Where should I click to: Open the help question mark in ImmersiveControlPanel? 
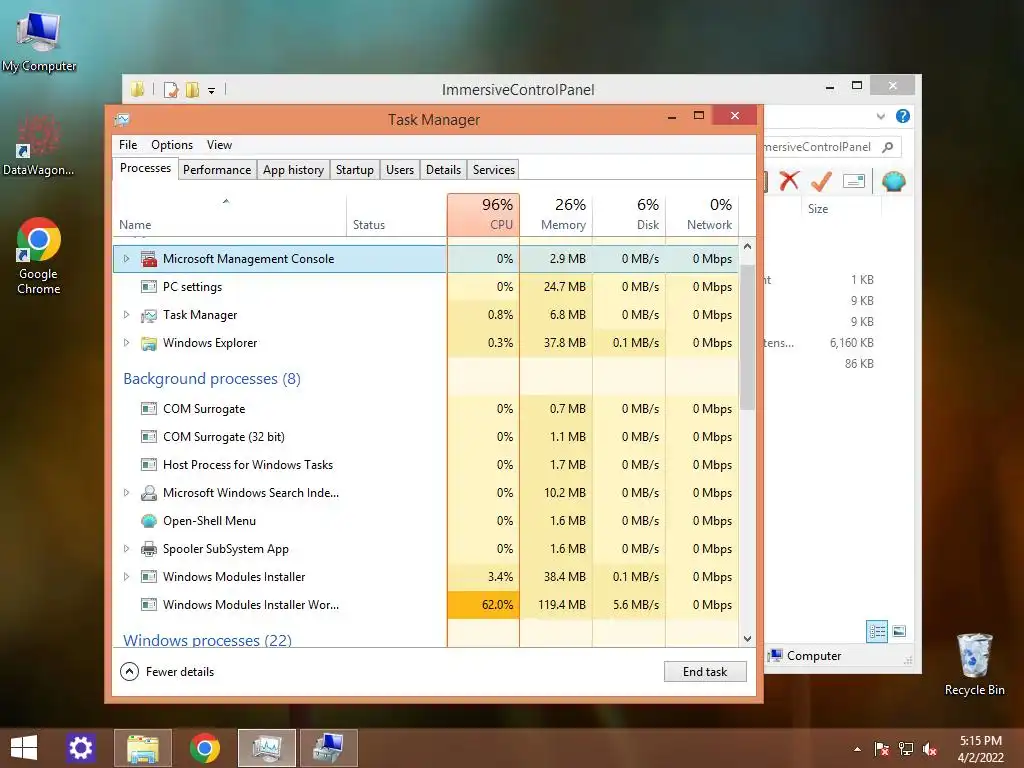[x=903, y=116]
